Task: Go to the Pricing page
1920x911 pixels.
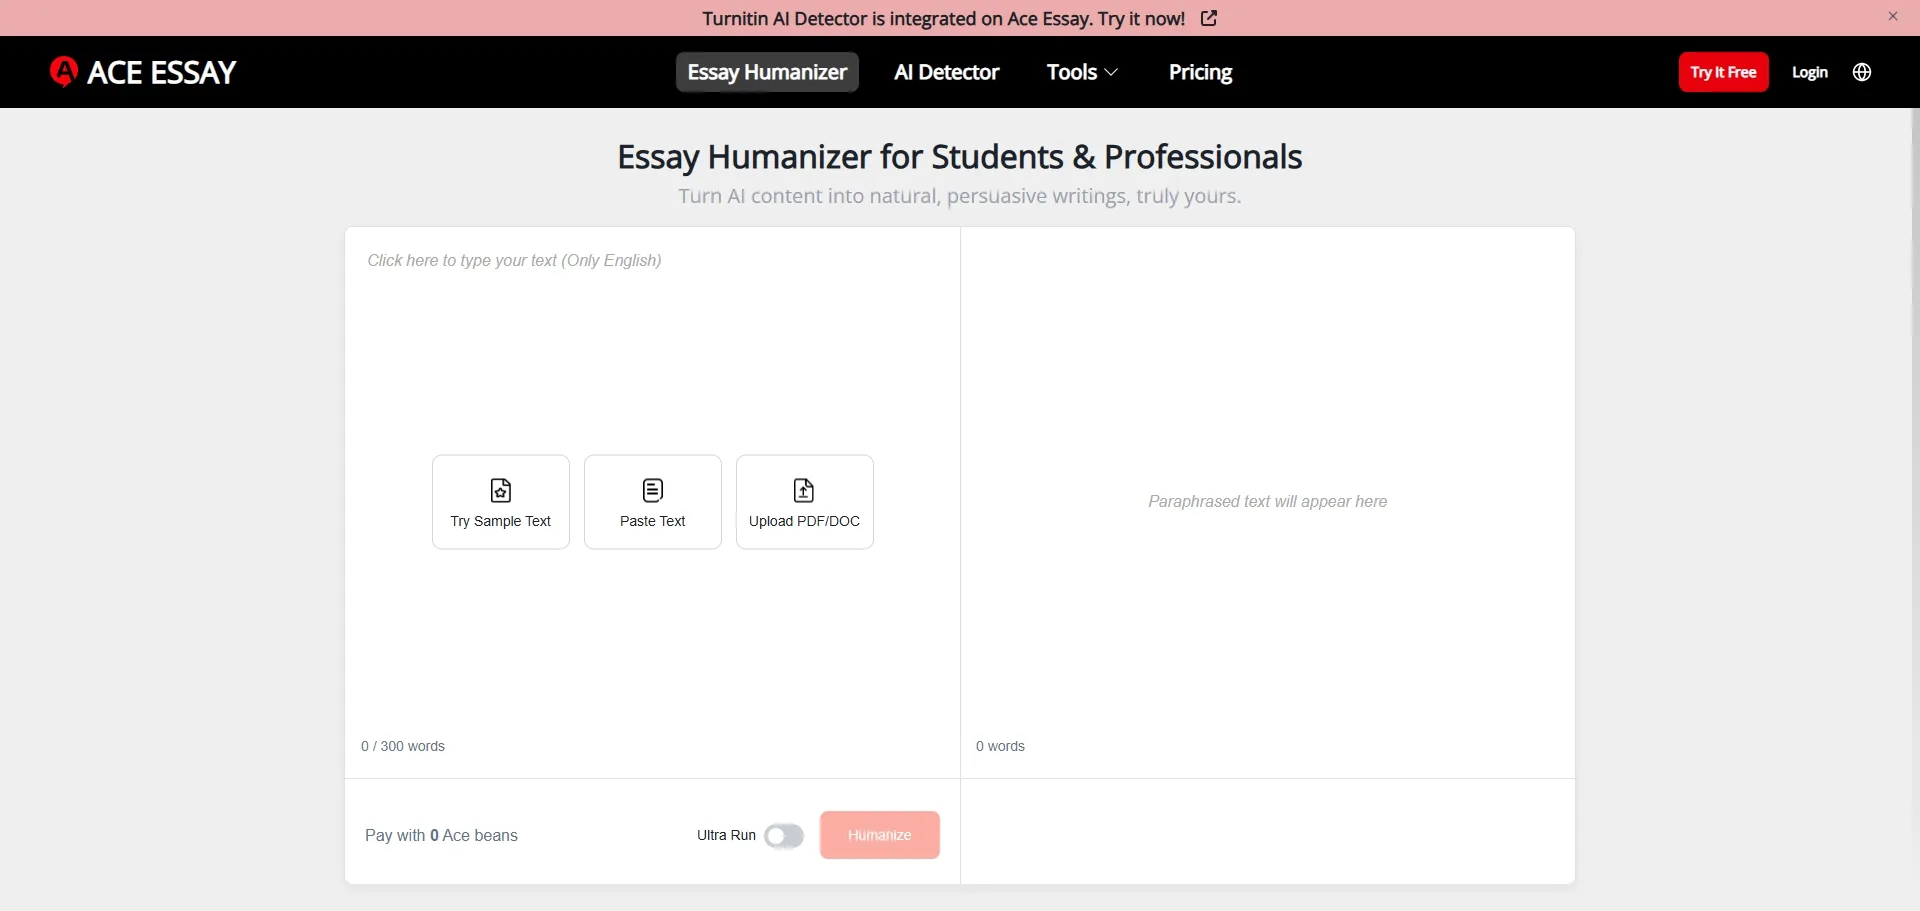Action: click(1200, 71)
